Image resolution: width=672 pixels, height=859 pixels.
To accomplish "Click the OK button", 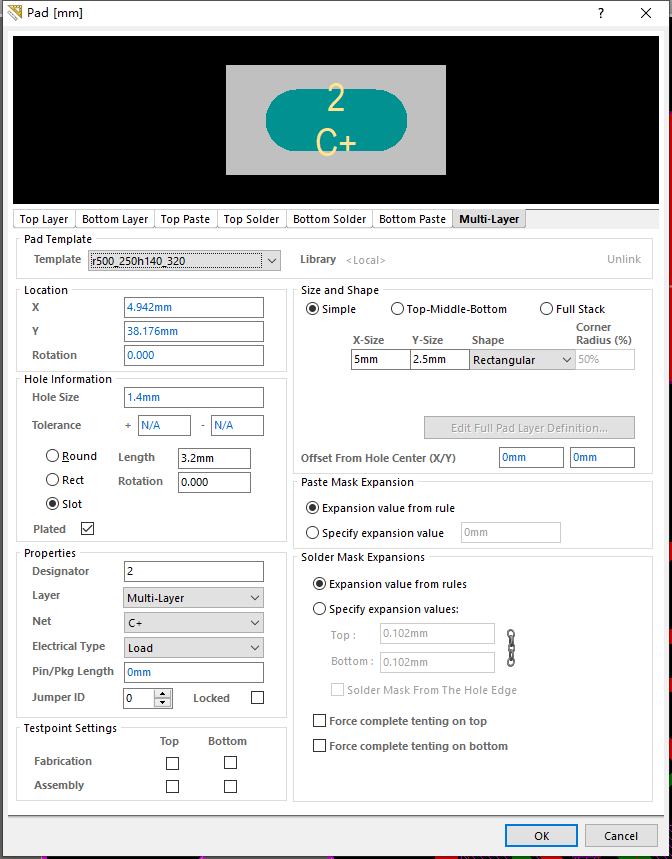I will [x=541, y=835].
